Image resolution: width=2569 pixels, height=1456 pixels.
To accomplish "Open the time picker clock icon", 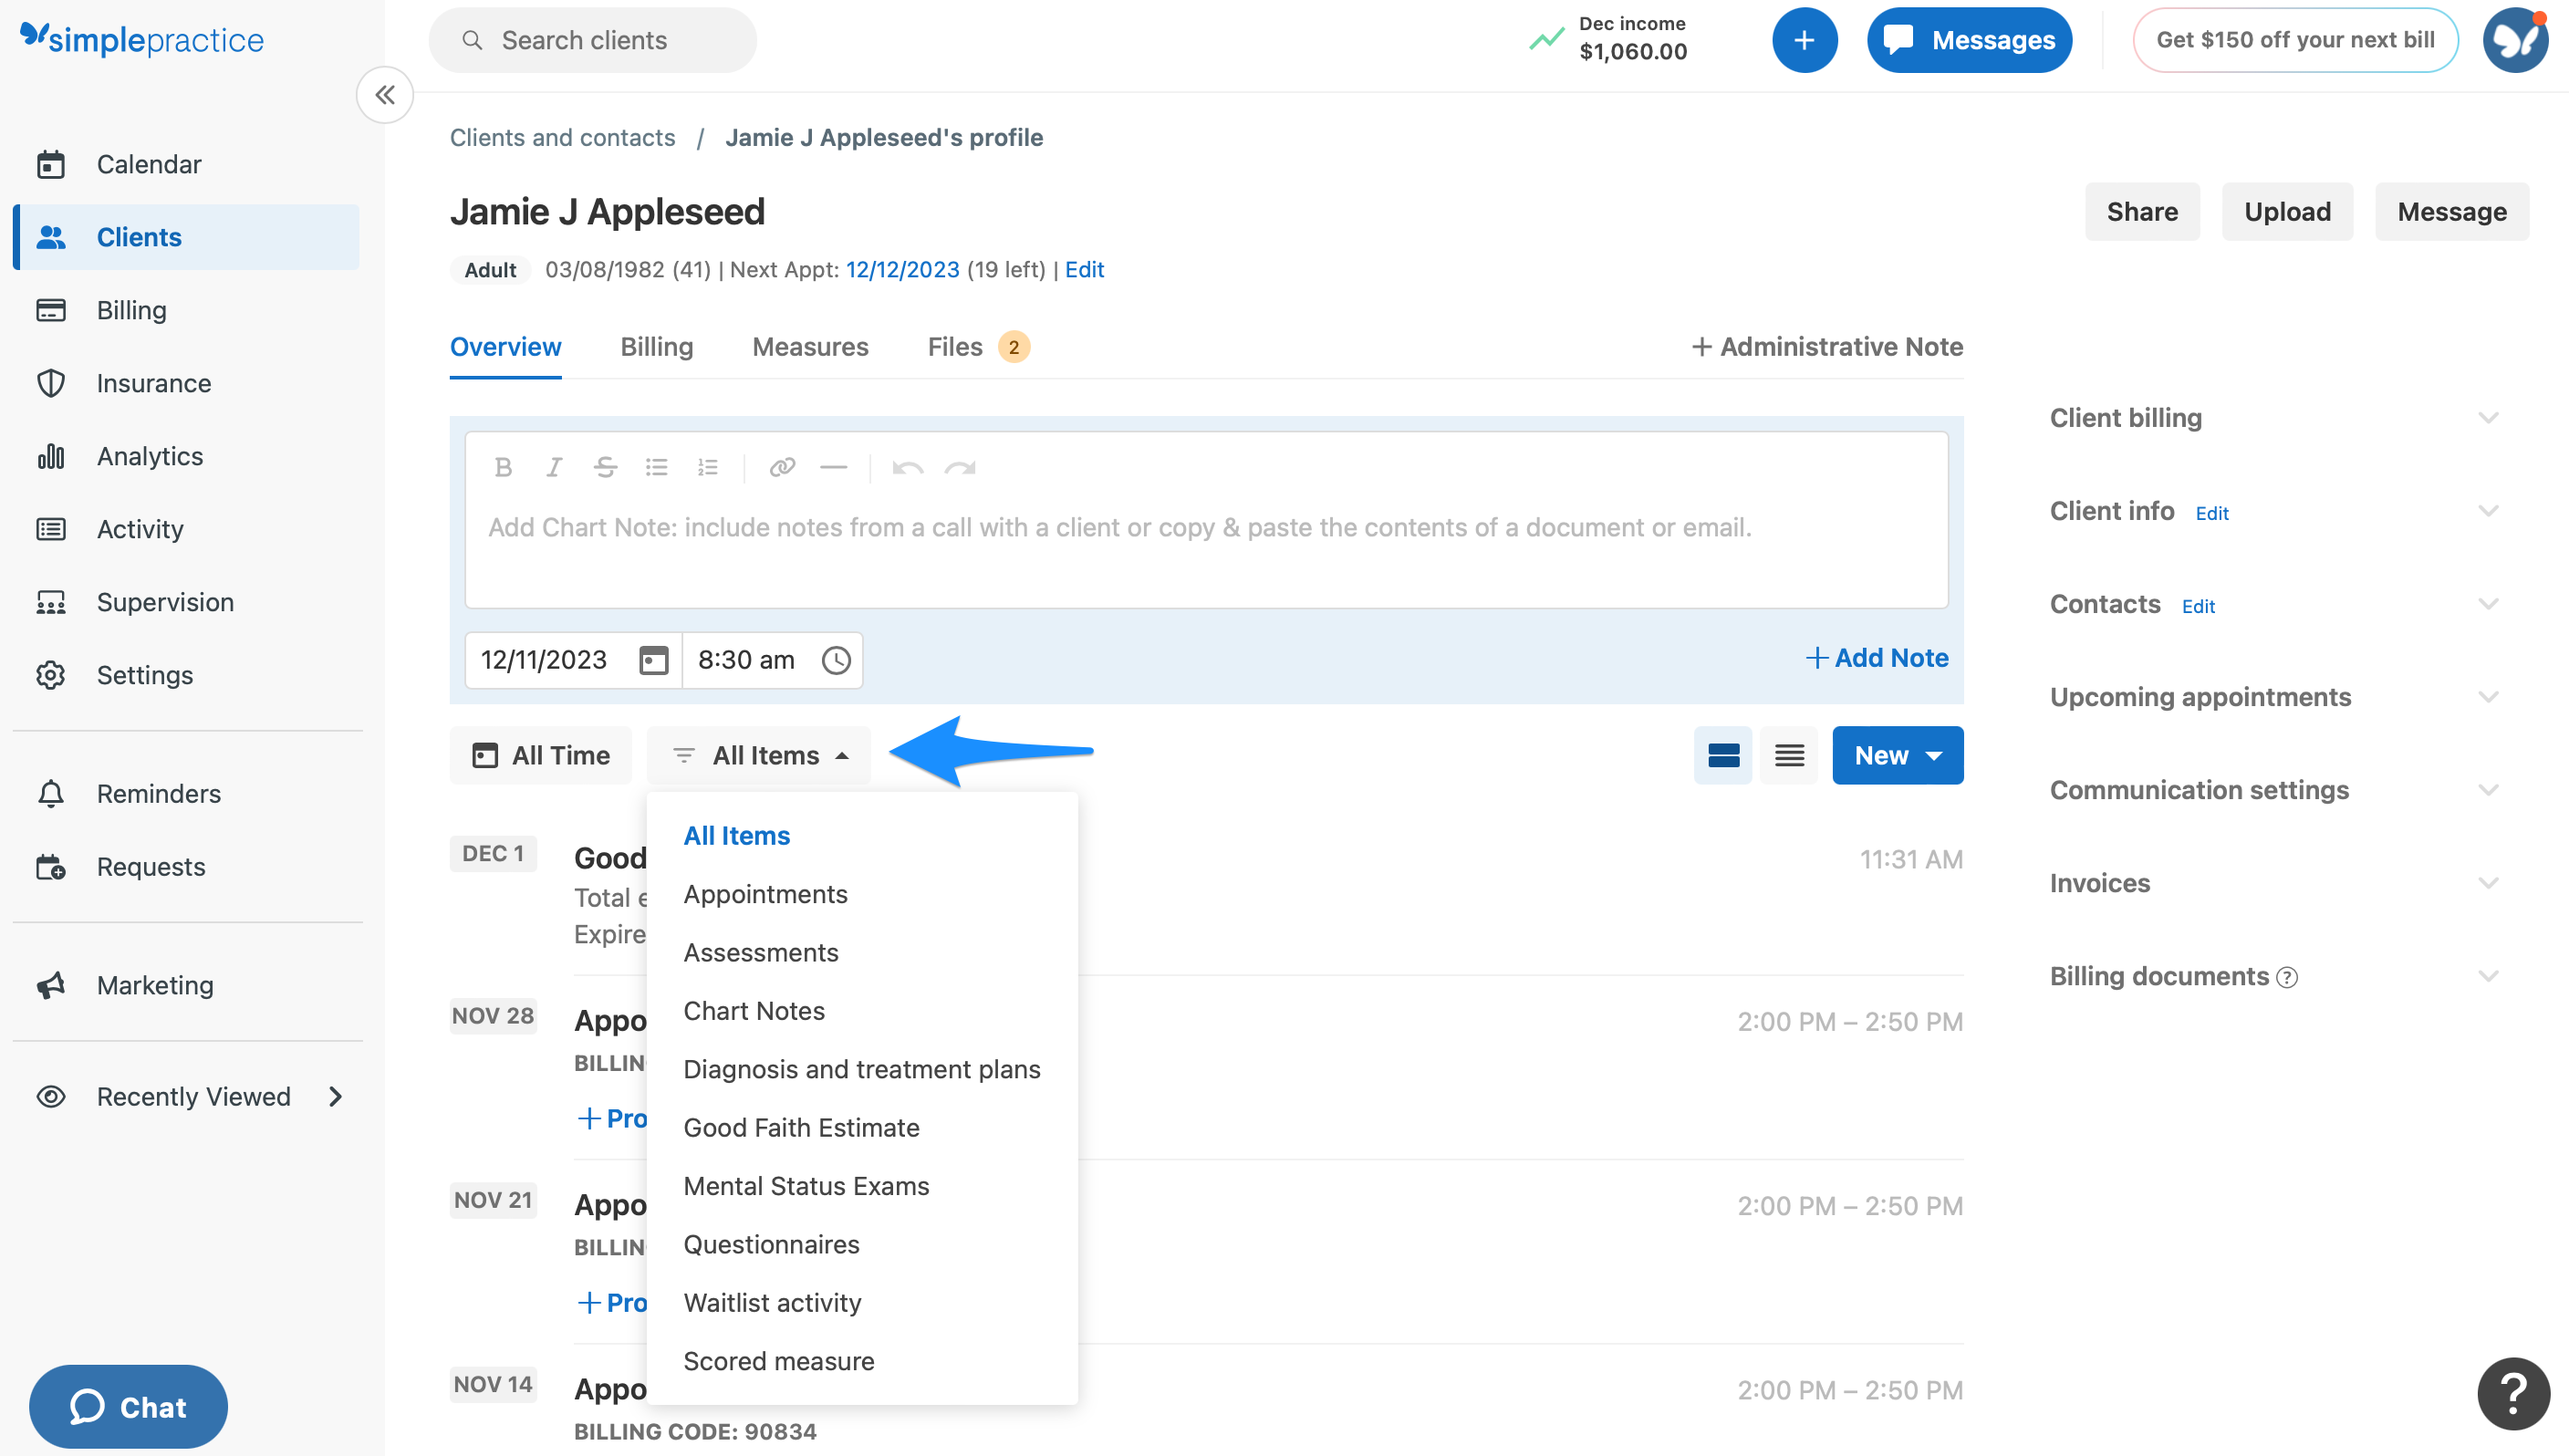I will tap(836, 660).
